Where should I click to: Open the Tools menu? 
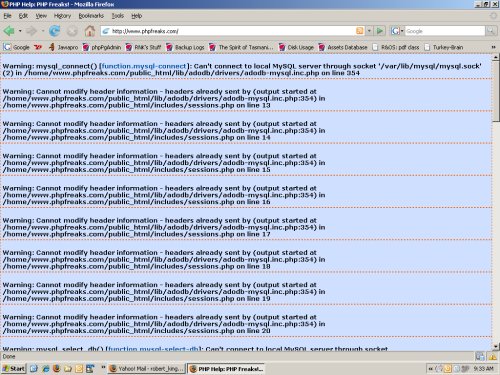(117, 16)
